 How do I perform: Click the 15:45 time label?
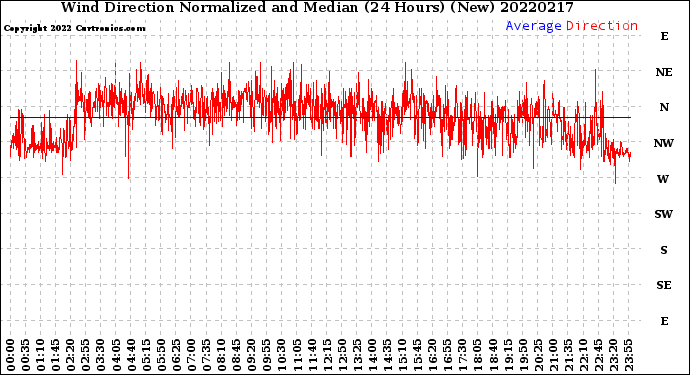[x=418, y=356]
